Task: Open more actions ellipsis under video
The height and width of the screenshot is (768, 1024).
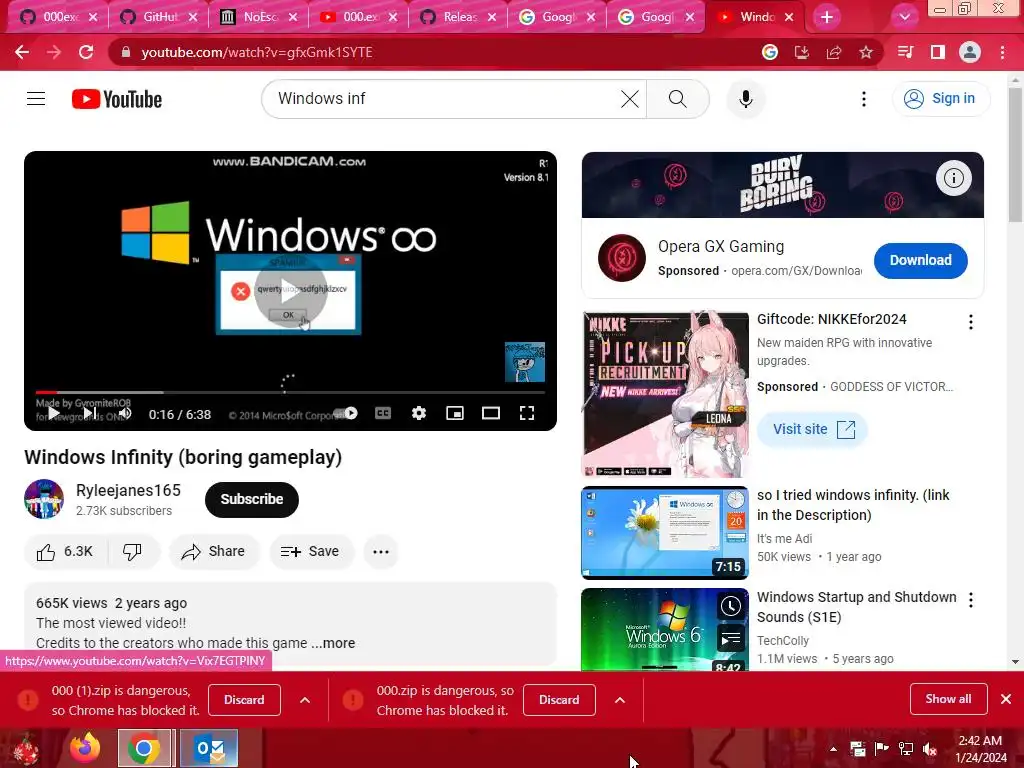Action: click(x=381, y=552)
